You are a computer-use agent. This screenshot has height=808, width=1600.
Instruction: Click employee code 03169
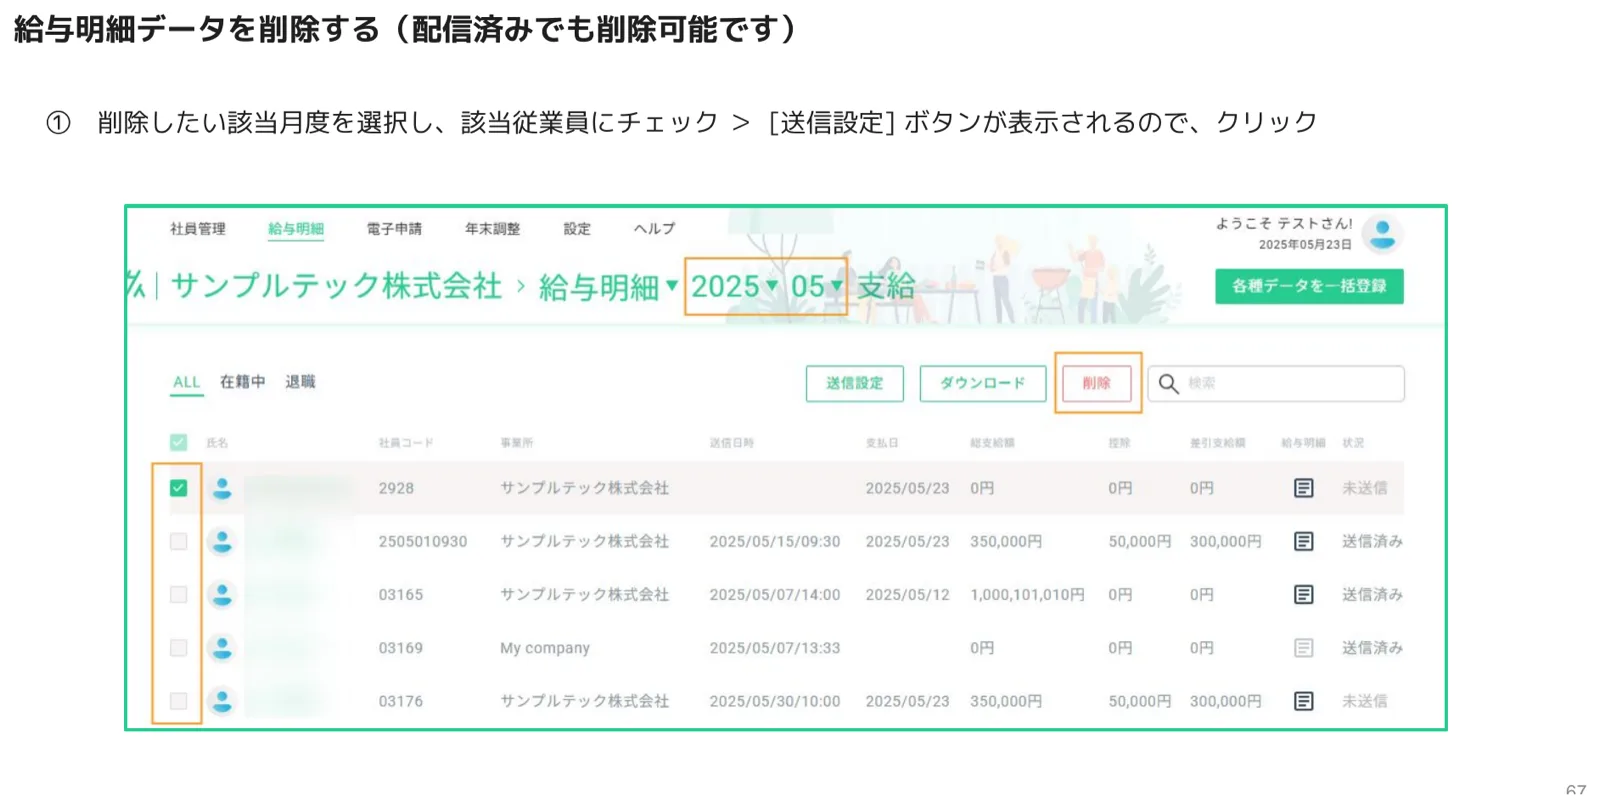pyautogui.click(x=400, y=648)
